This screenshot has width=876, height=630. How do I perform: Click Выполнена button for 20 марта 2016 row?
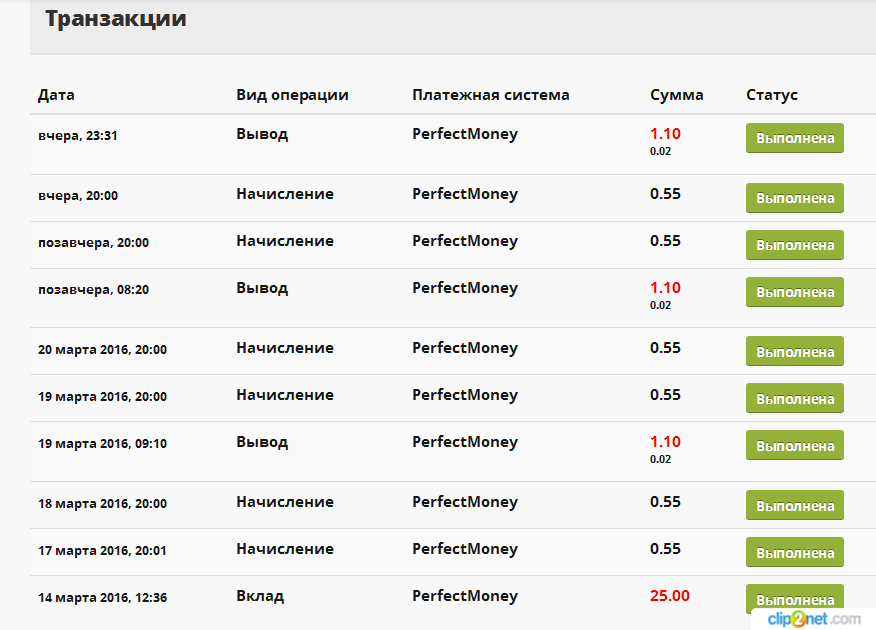(x=794, y=351)
